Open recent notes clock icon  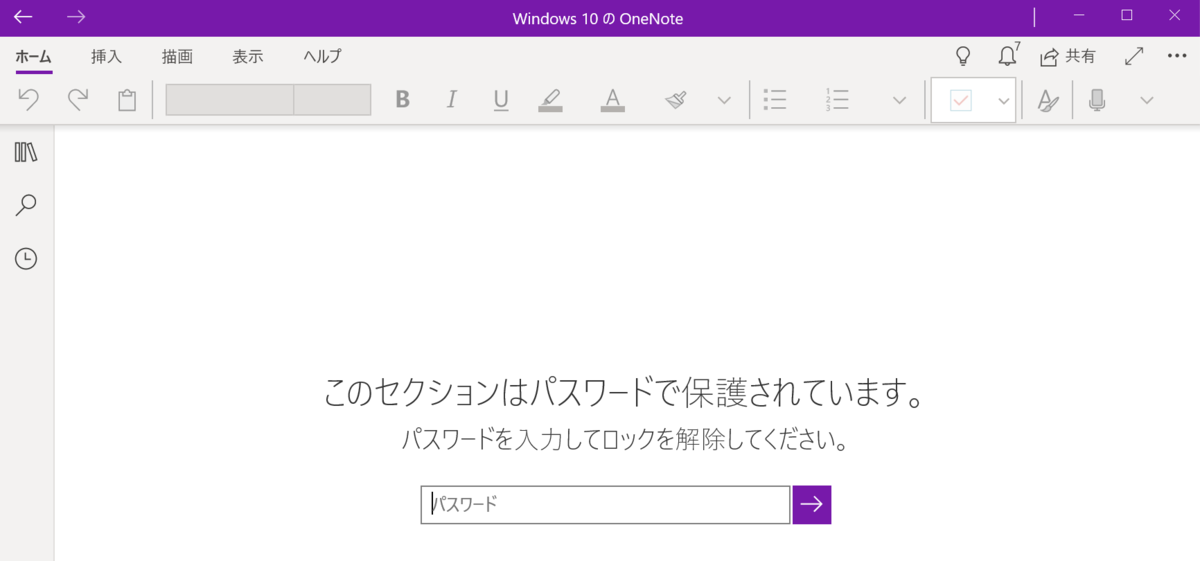point(26,259)
